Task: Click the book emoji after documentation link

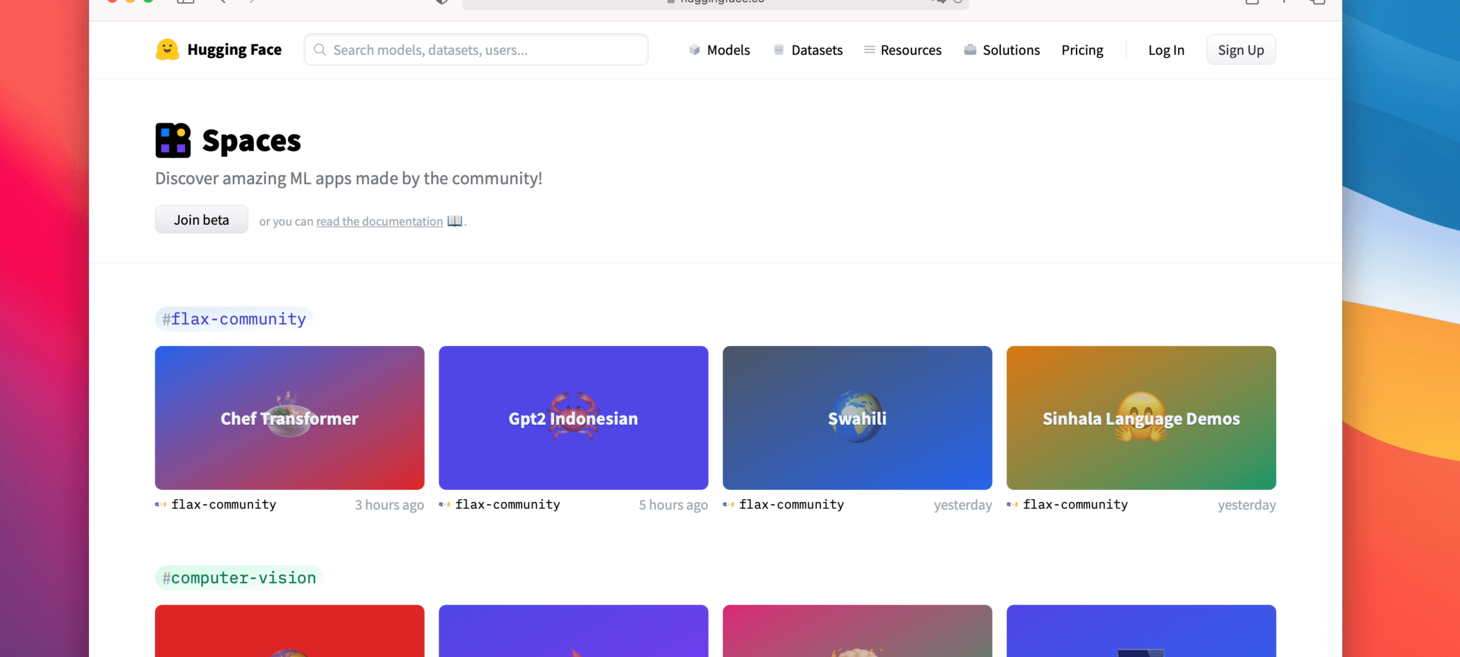Action: tap(454, 221)
